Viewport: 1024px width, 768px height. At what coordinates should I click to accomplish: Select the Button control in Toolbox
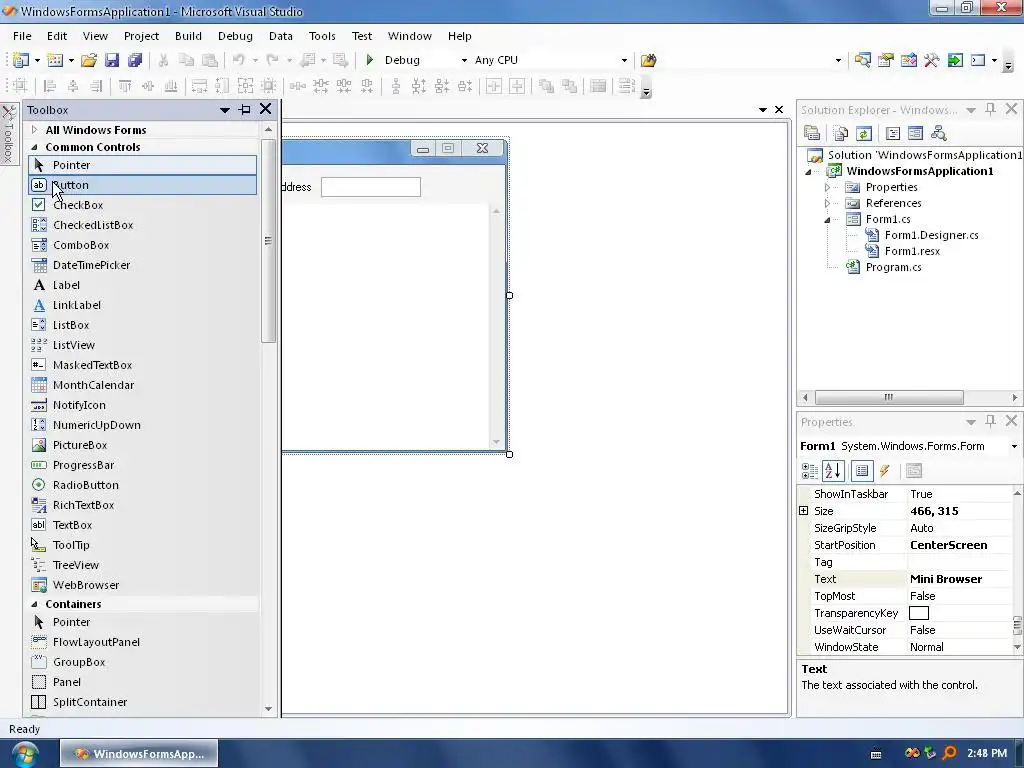point(143,185)
